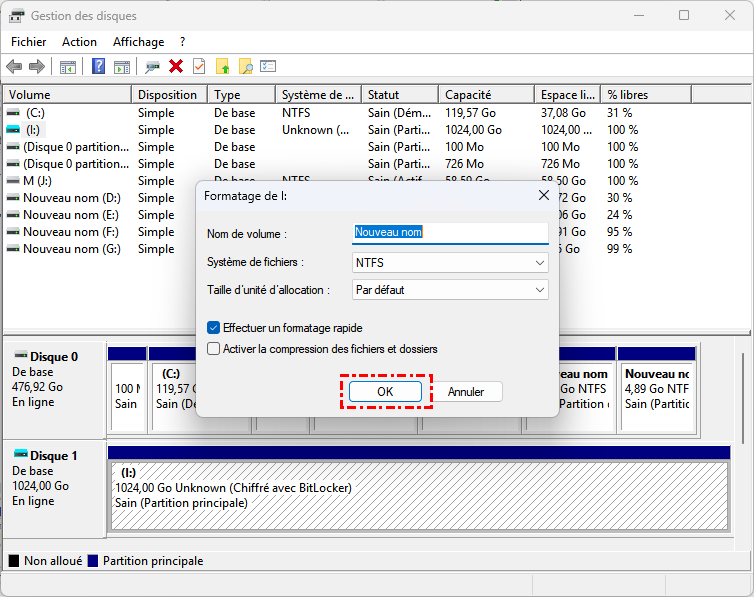
Task: Enable 'Activer la compression des fichiers' checkbox
Action: 213,349
